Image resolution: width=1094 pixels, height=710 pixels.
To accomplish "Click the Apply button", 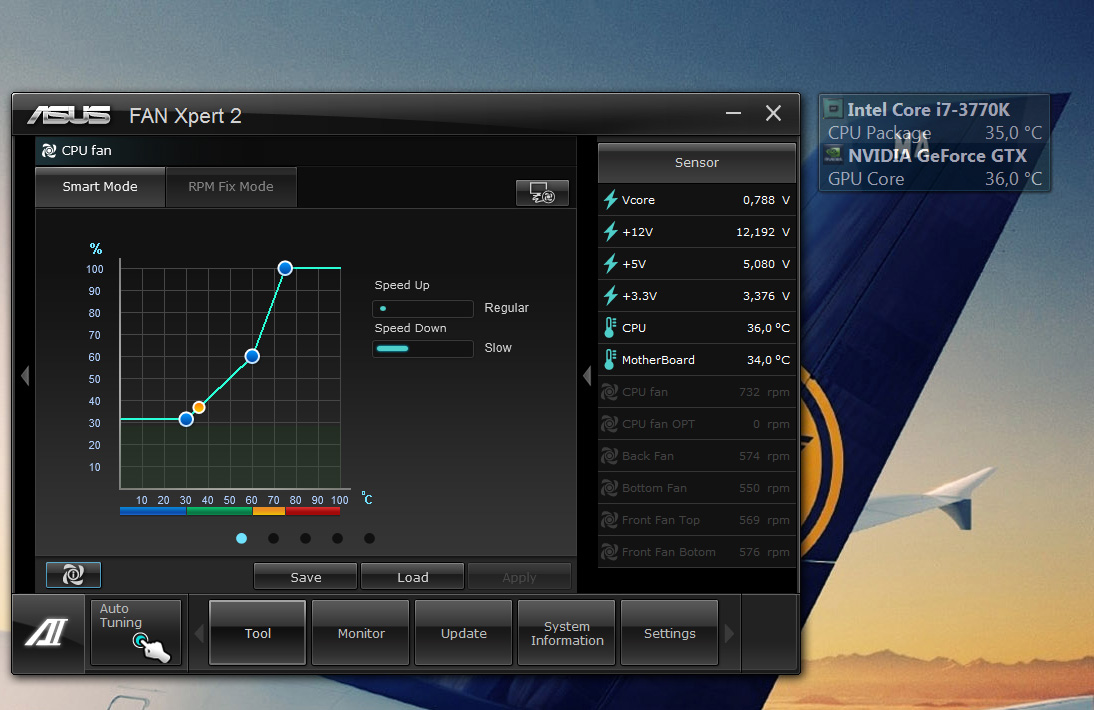I will 519,577.
